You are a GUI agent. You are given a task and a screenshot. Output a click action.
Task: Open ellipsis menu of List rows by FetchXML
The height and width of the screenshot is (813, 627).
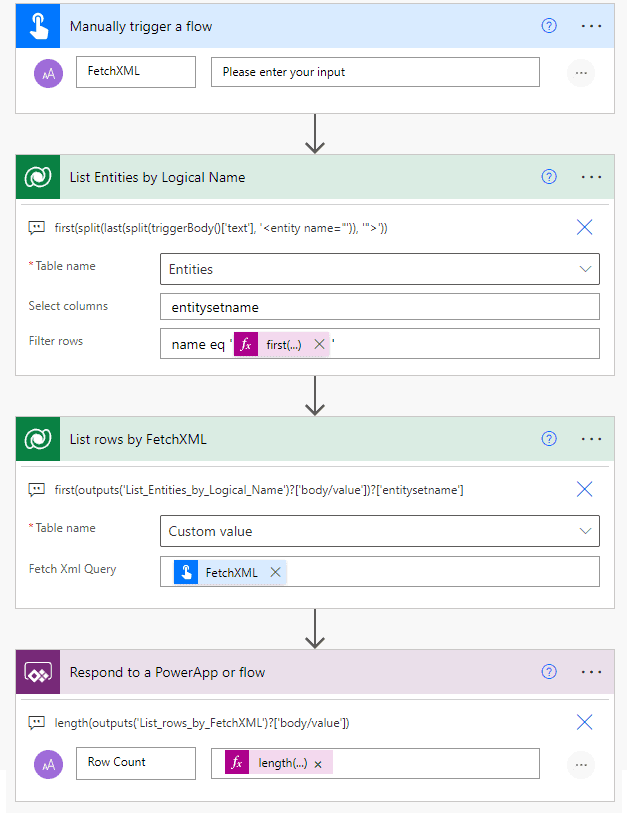click(x=591, y=439)
